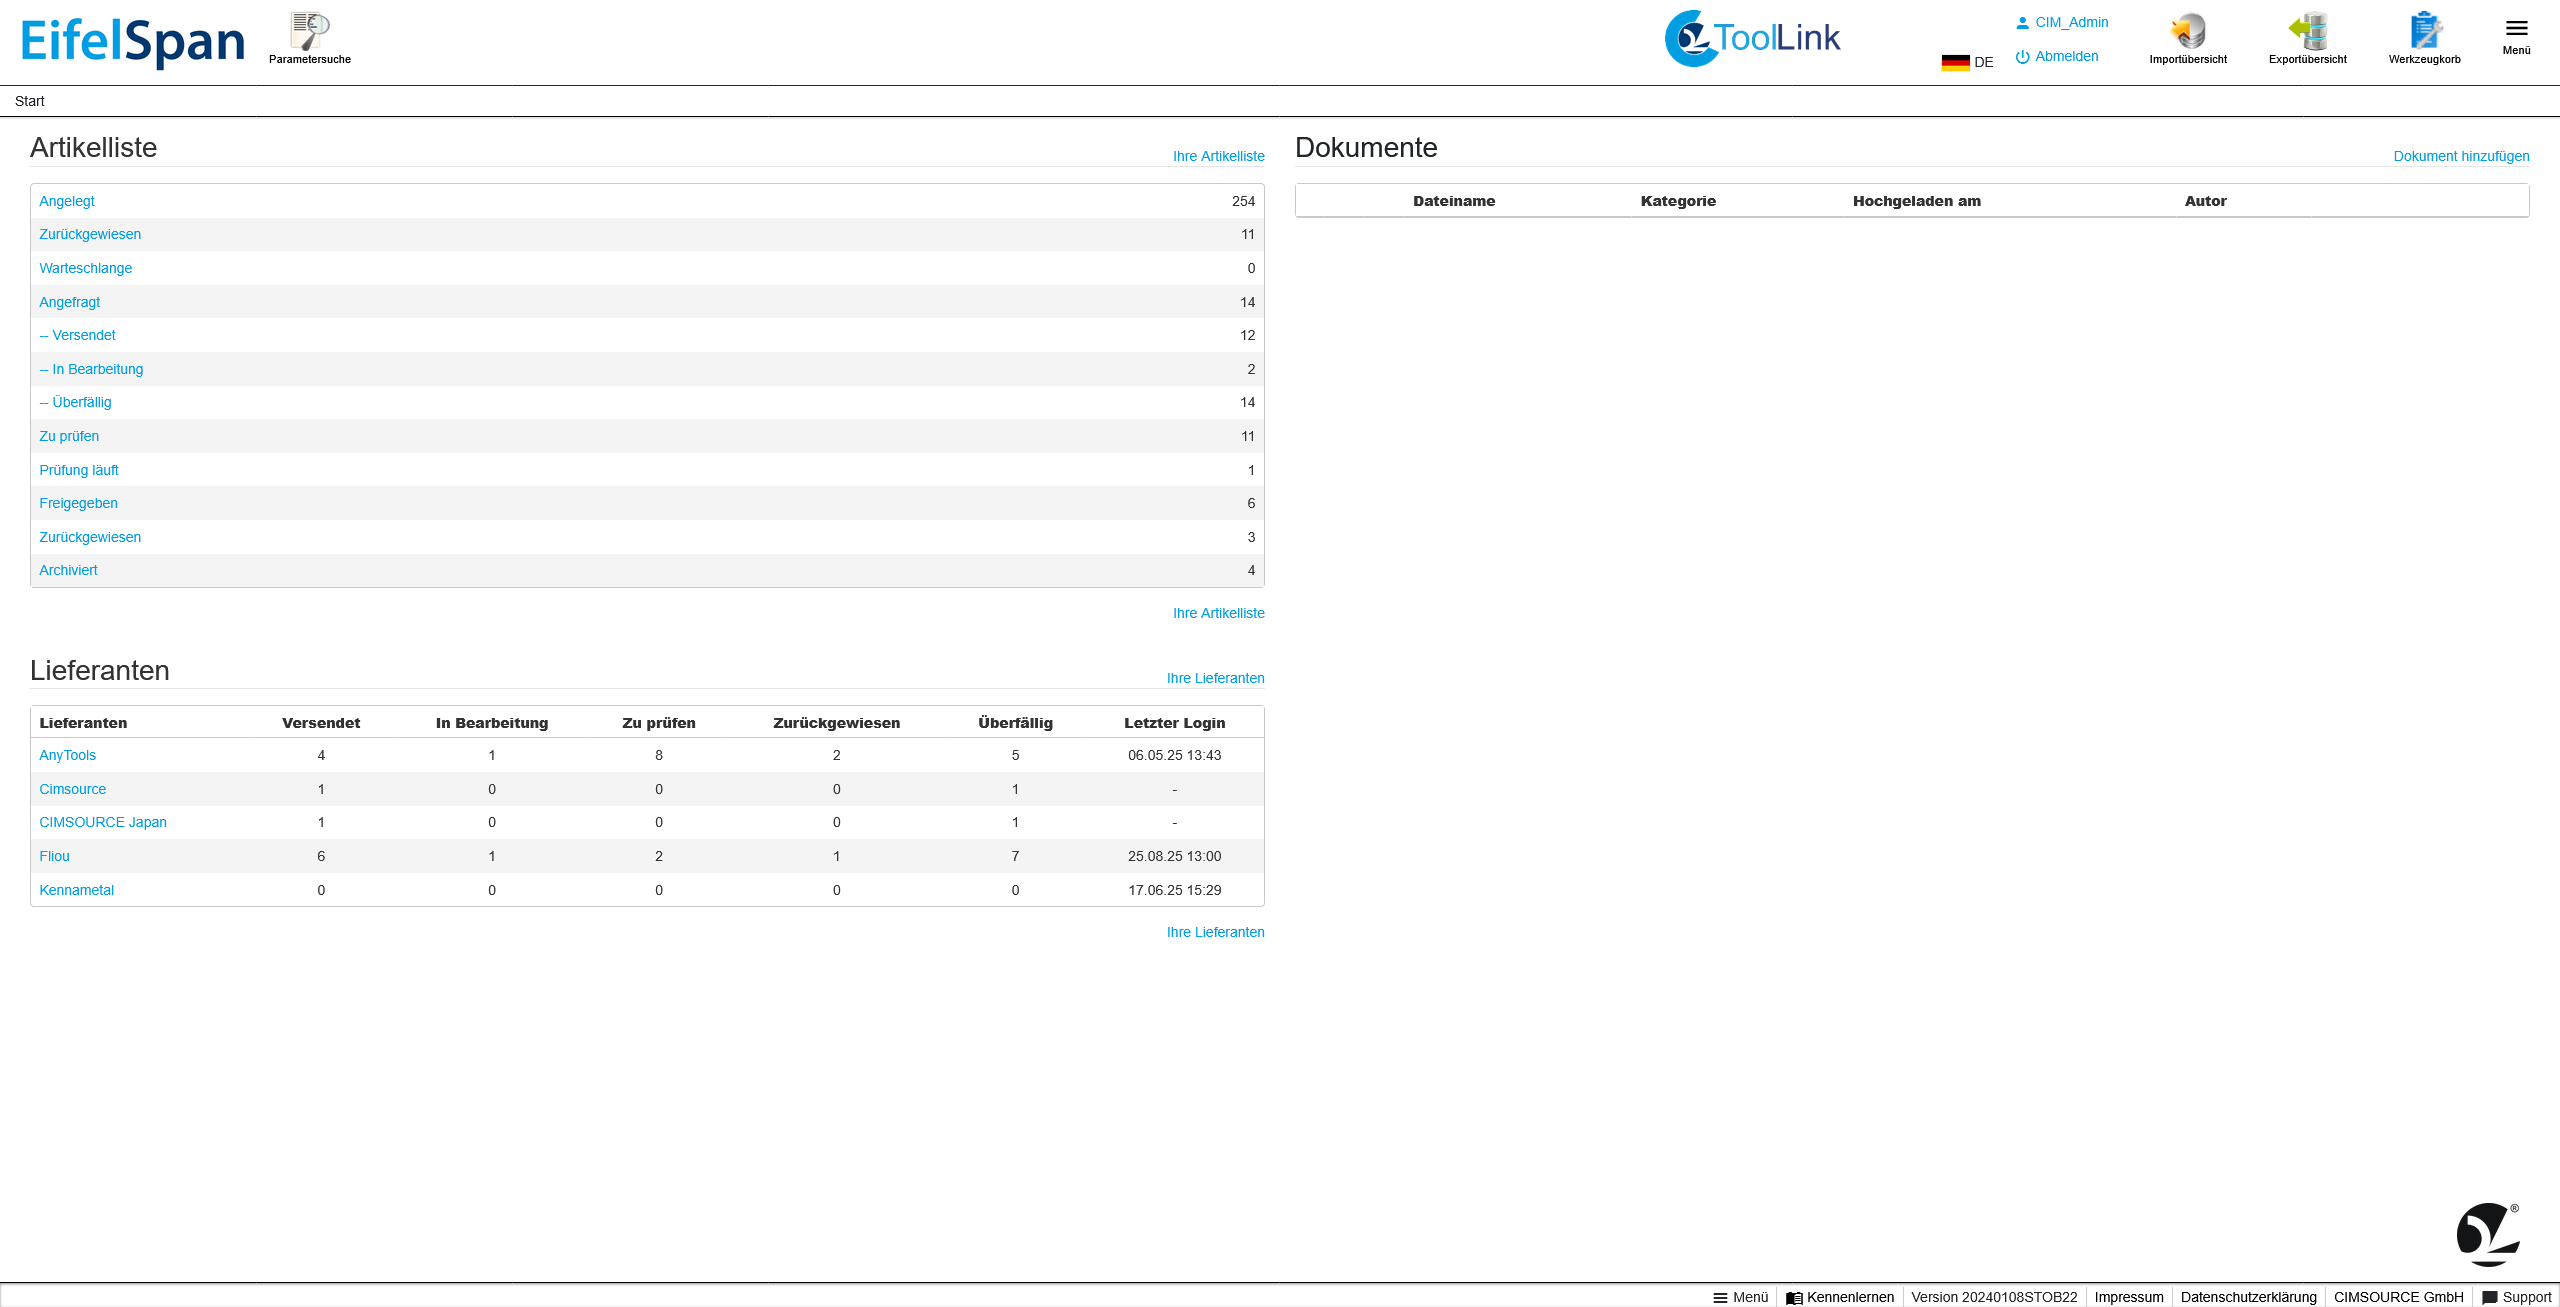Log out via Abmelden
Image resolution: width=2560 pixels, height=1307 pixels.
click(2065, 56)
